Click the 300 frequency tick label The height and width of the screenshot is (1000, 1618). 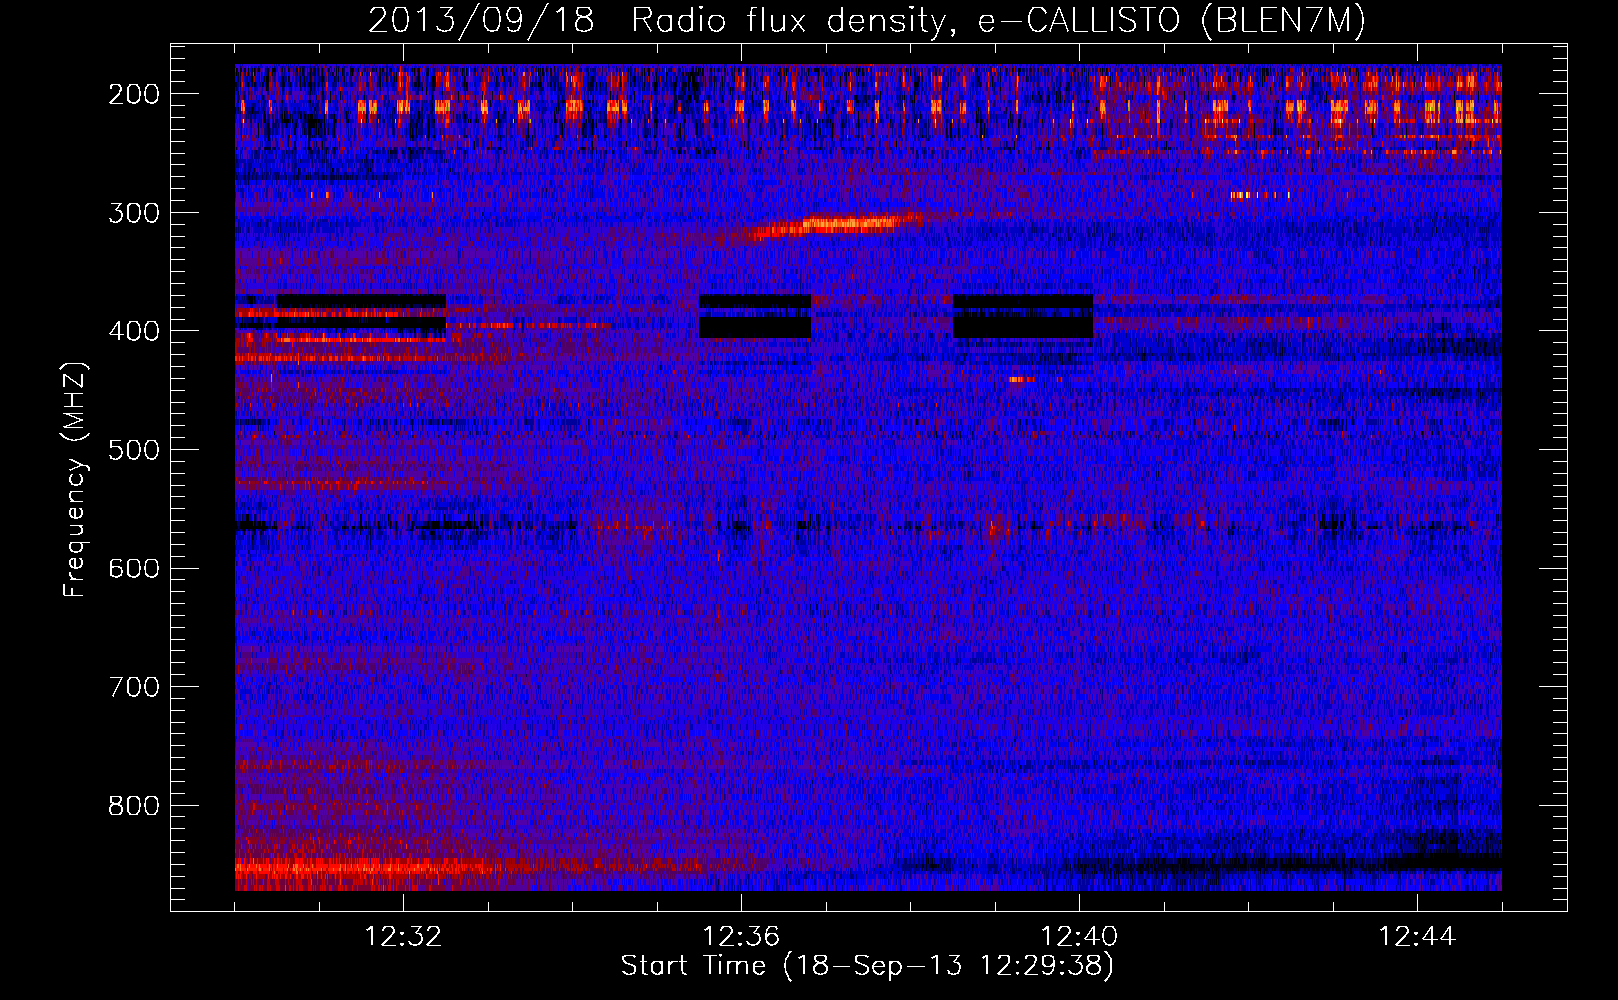point(134,213)
